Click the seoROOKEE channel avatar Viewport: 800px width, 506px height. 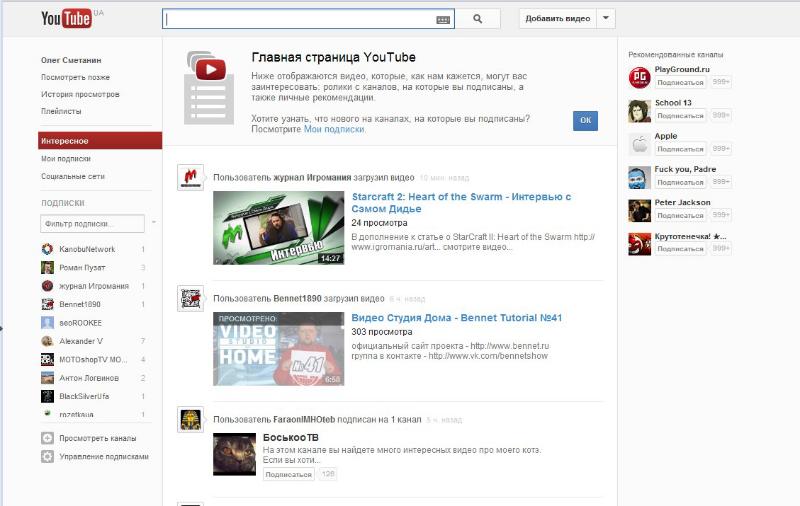coord(47,323)
